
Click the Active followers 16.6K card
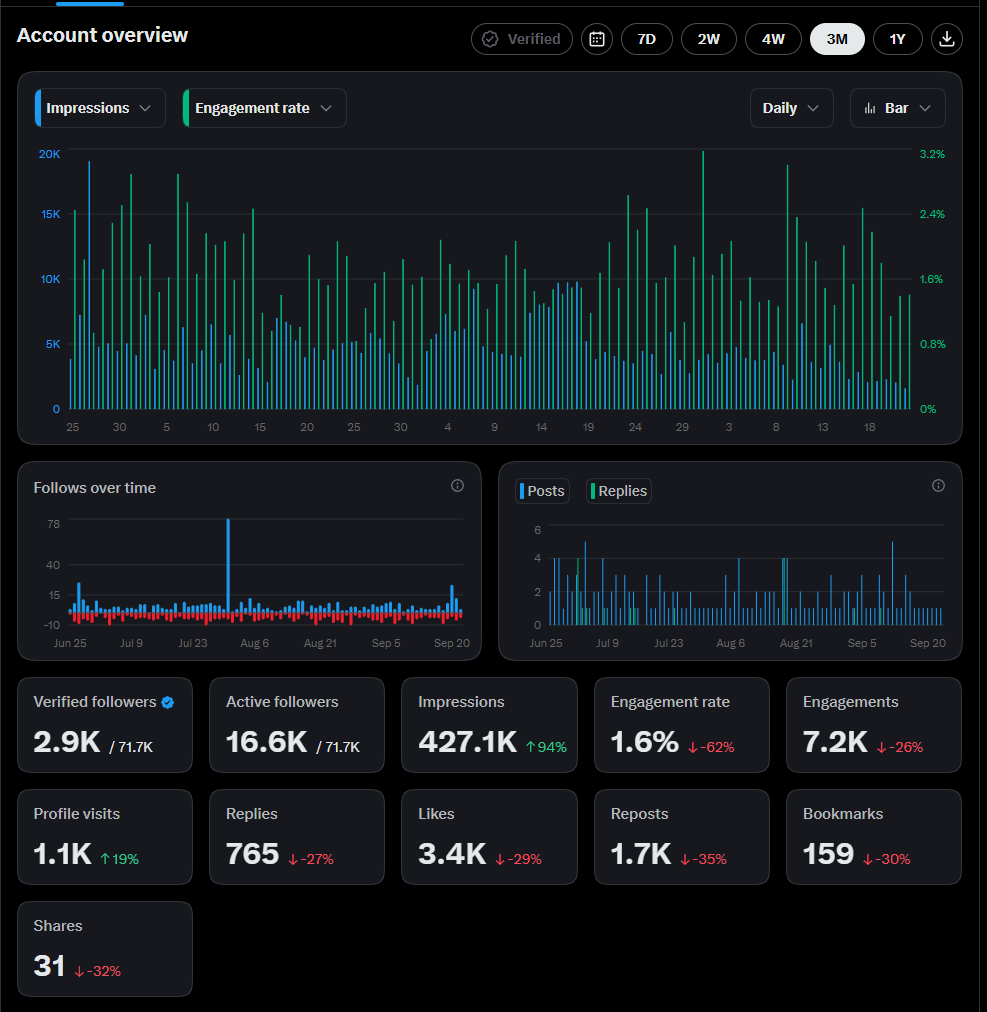coord(297,725)
